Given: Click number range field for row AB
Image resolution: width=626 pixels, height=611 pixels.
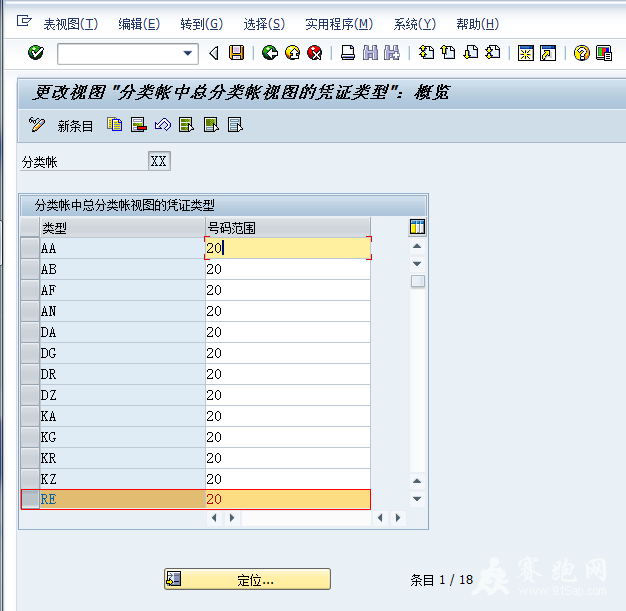Looking at the screenshot, I should click(x=288, y=269).
